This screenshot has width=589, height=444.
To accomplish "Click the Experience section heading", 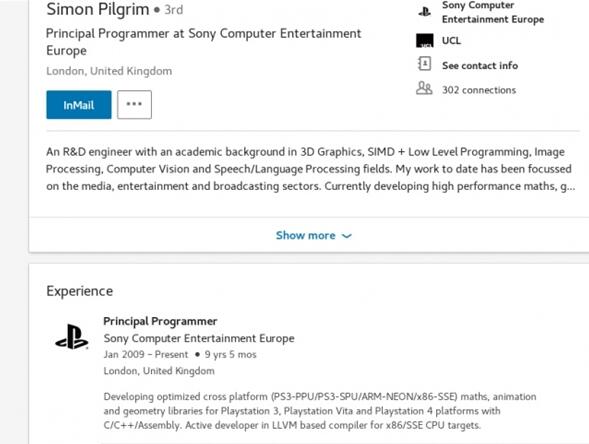I will tap(80, 291).
